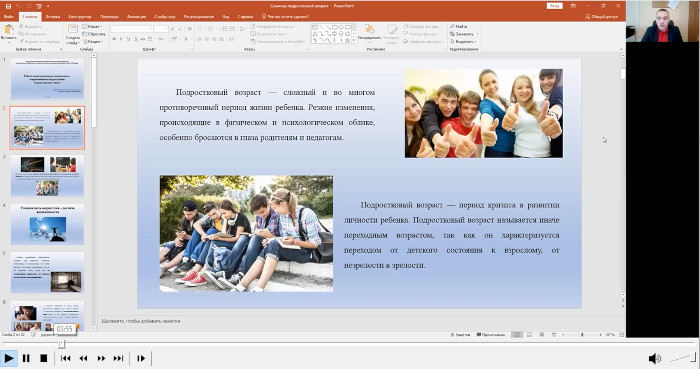Select slide 4 thumbnail with mountain image
The height and width of the screenshot is (369, 700).
click(47, 224)
